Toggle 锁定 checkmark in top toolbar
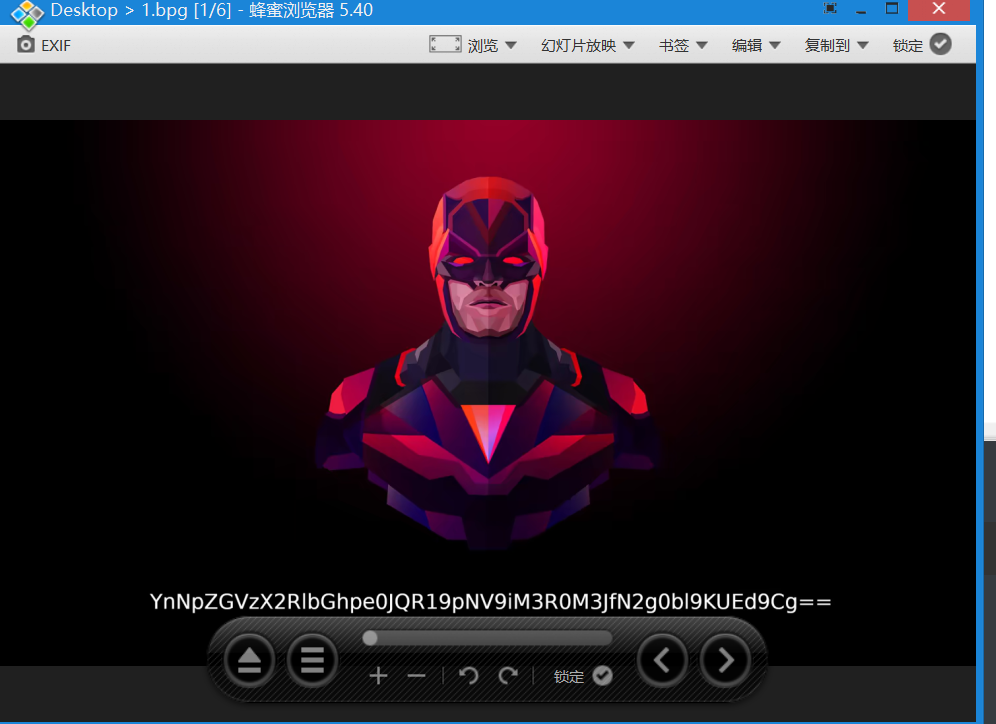The width and height of the screenshot is (996, 724). (x=940, y=44)
